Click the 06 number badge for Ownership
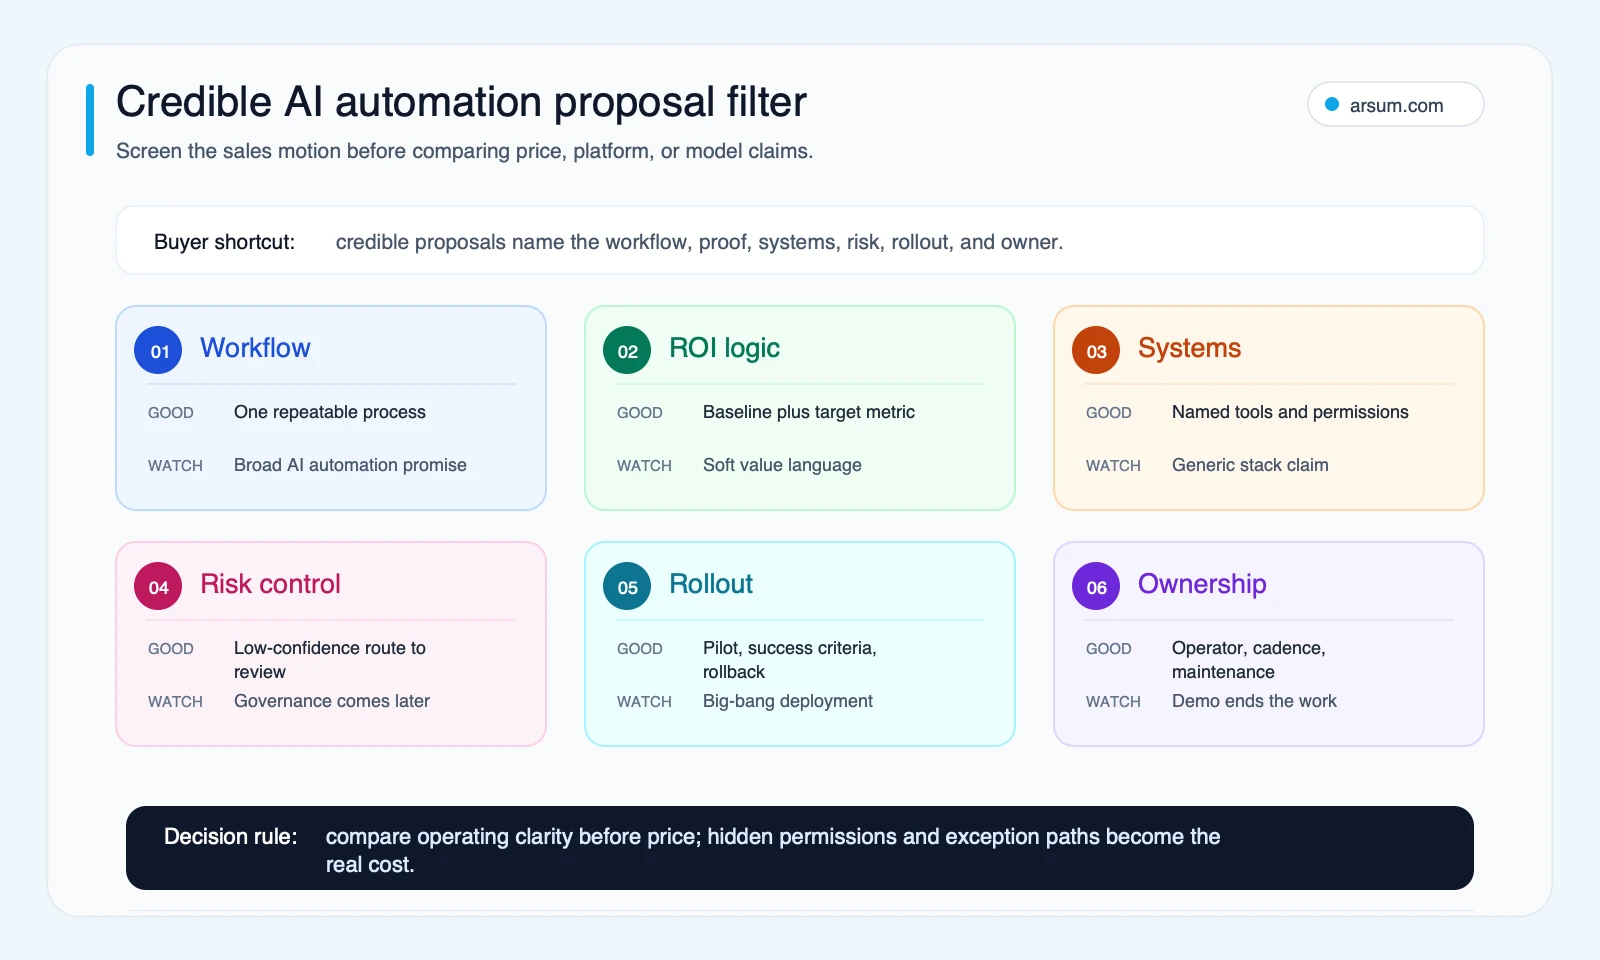Viewport: 1600px width, 960px height. coord(1096,587)
